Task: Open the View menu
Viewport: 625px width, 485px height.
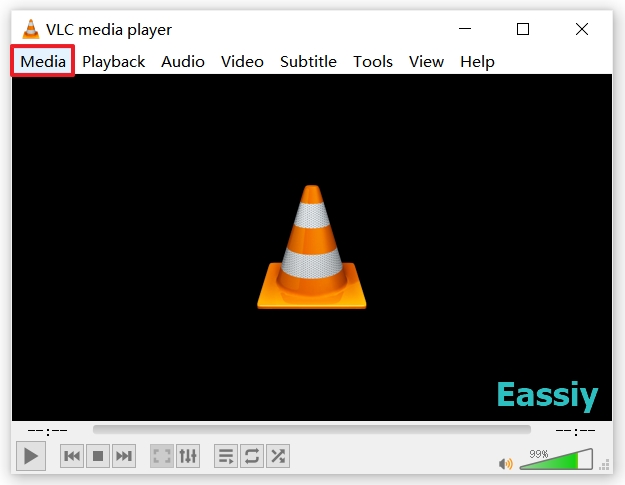Action: click(x=426, y=62)
